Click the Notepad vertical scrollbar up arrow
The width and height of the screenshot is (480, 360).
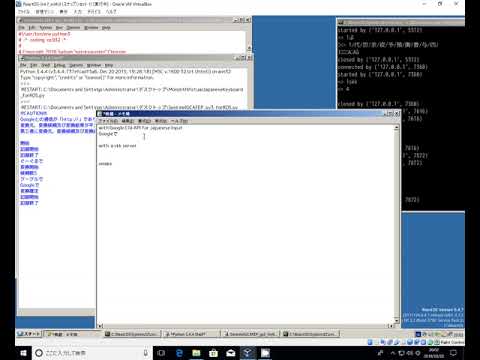point(396,128)
